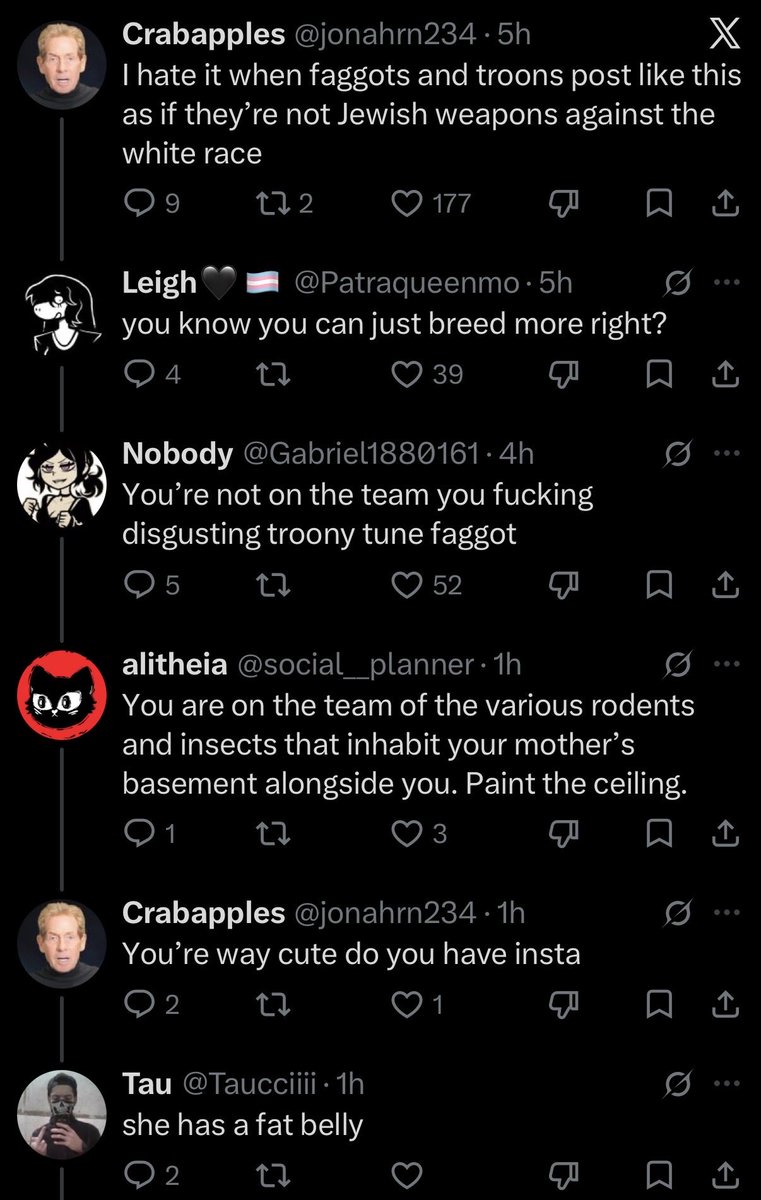
Task: Toggle like on the Crabapples insta reply
Action: pos(405,1003)
